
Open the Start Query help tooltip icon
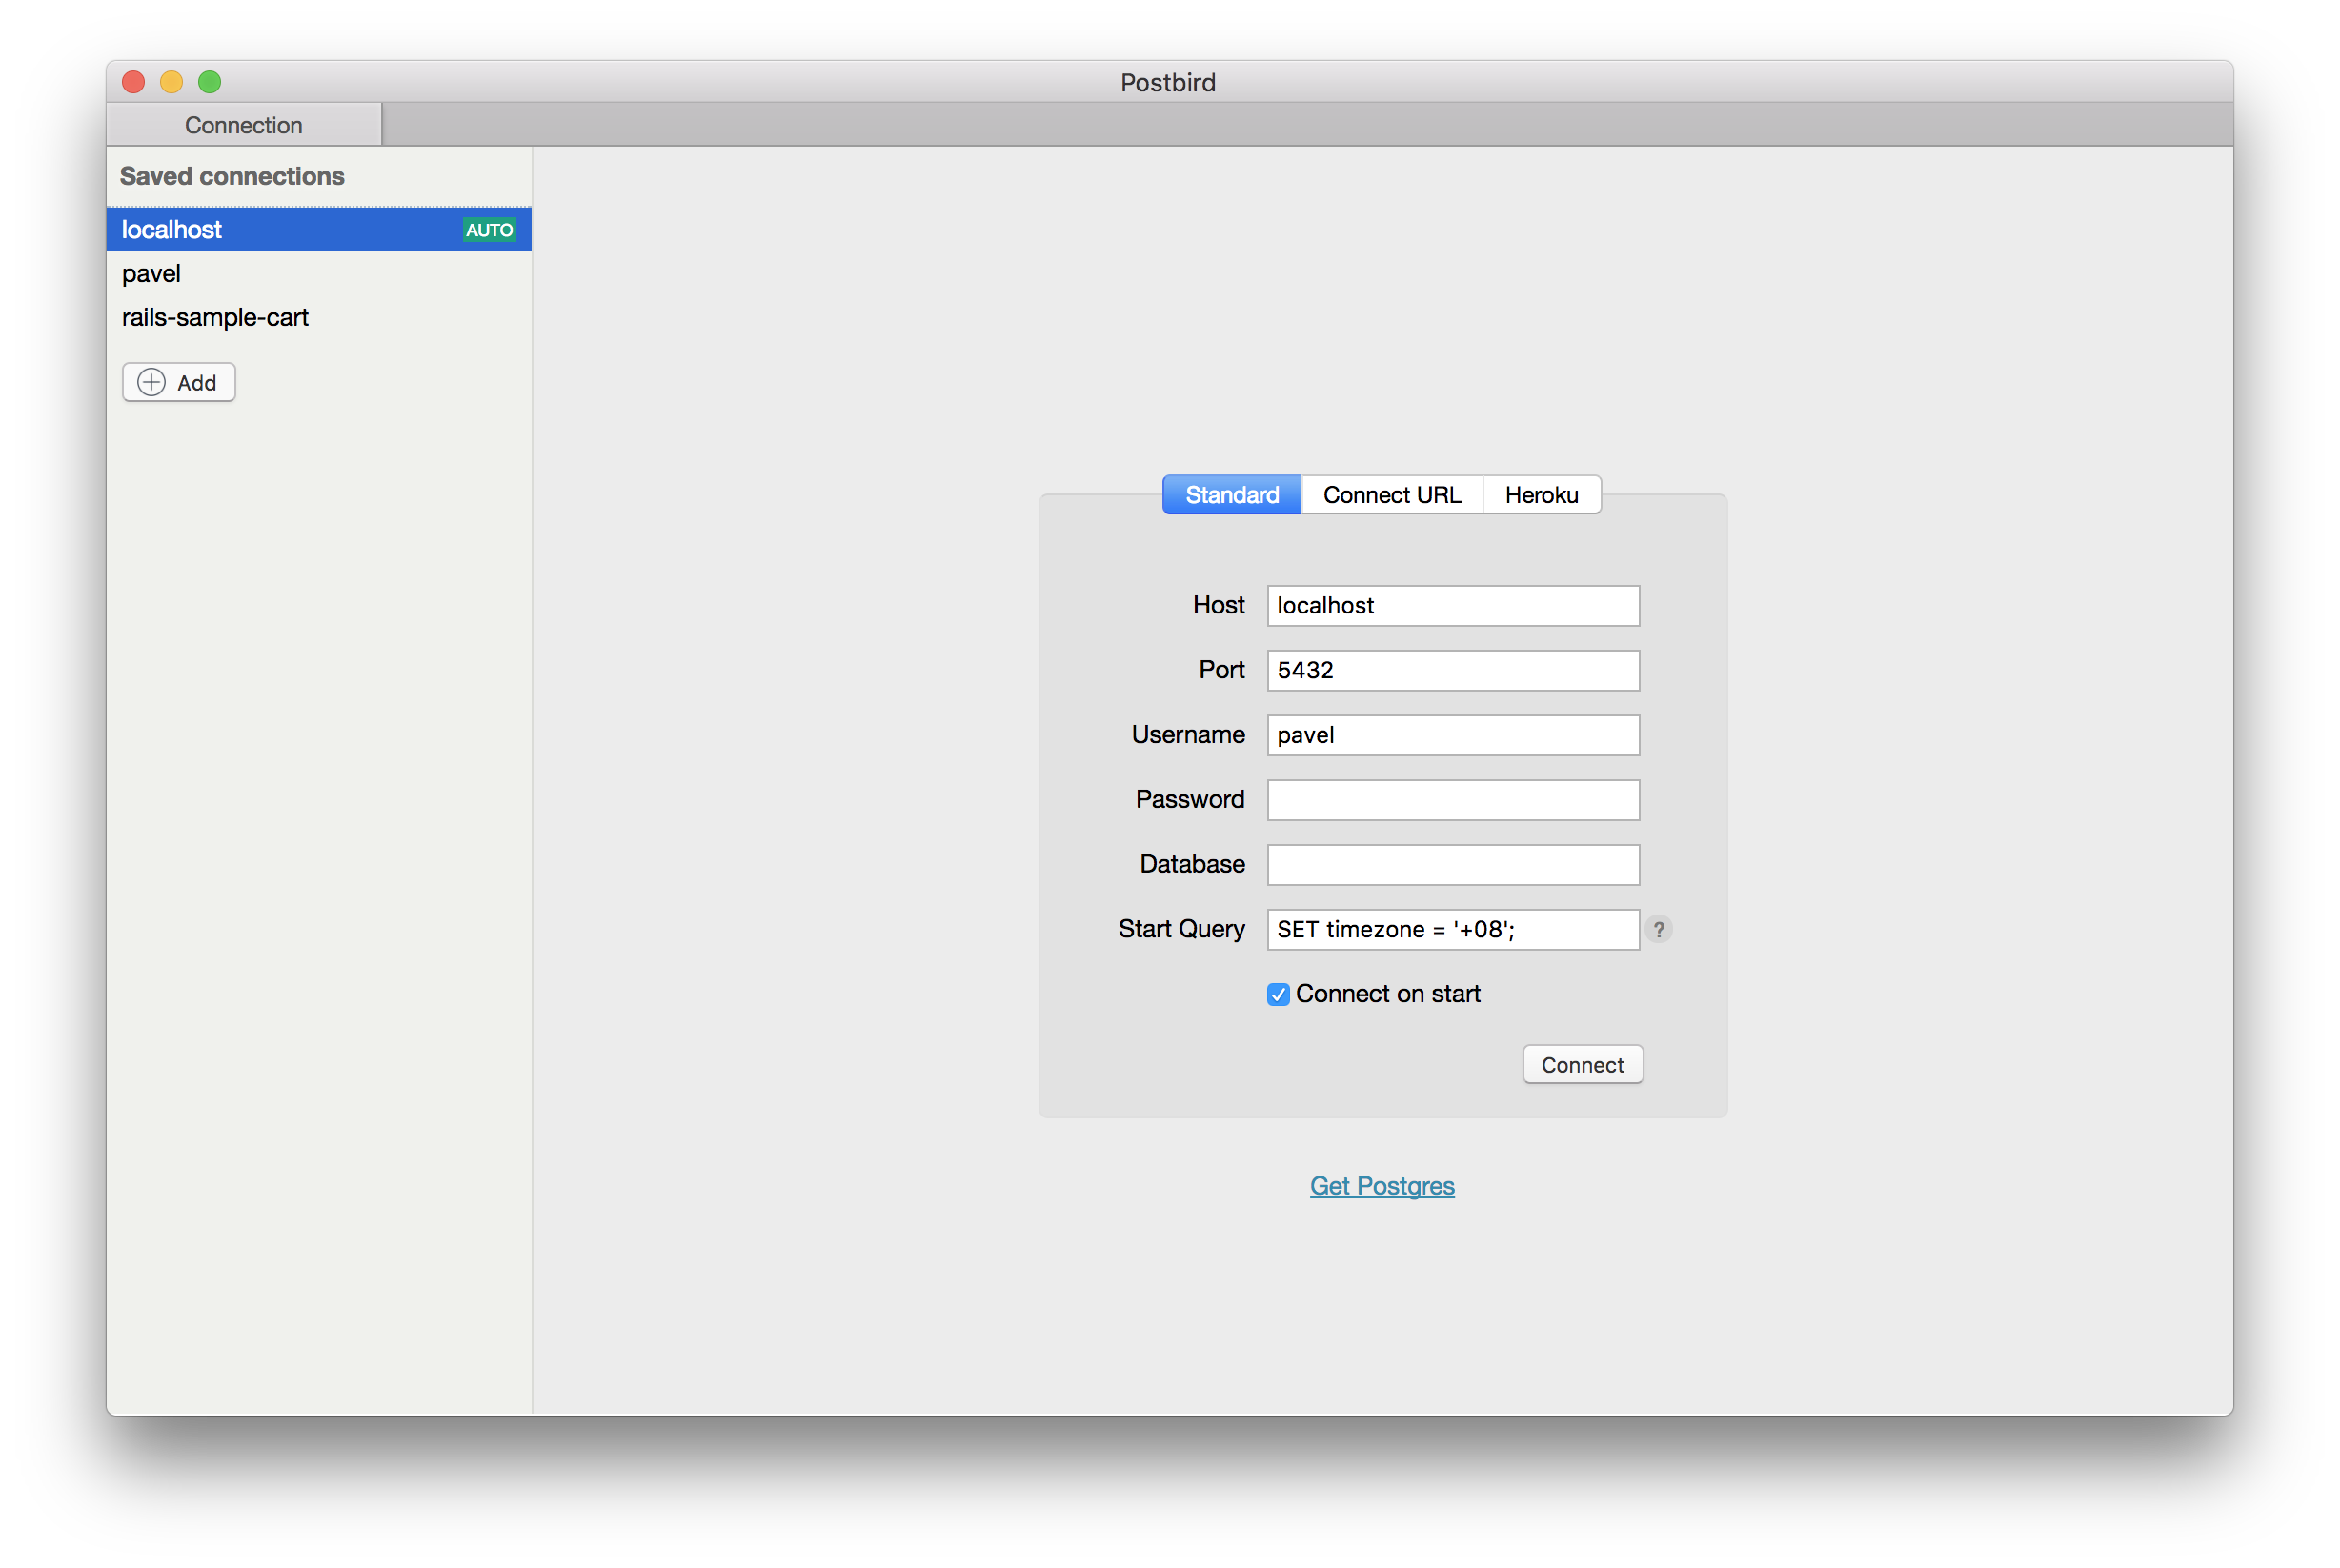[x=1659, y=929]
